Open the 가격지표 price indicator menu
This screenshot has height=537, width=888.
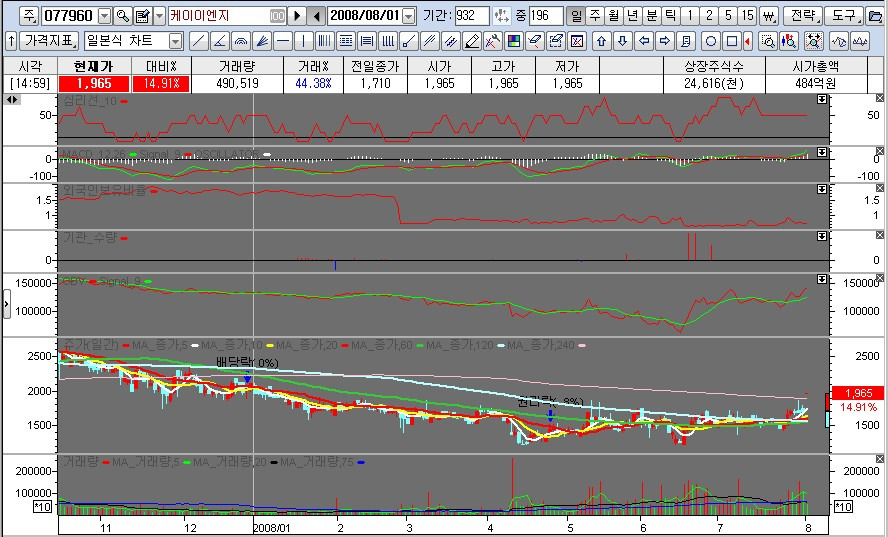(50, 41)
